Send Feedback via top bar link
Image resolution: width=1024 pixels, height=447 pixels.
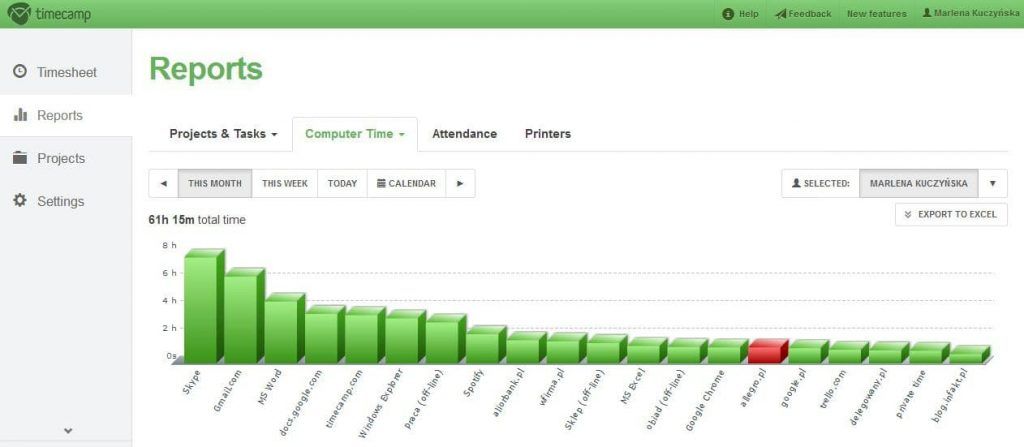(803, 14)
